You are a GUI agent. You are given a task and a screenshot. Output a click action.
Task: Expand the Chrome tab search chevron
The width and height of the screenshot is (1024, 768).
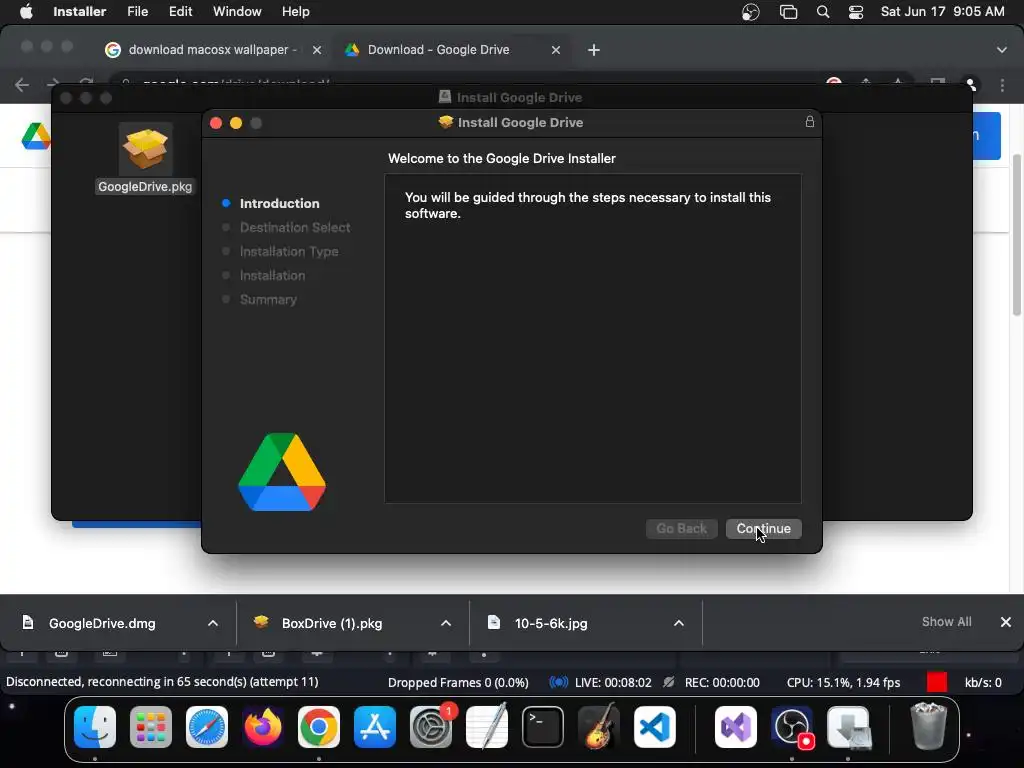[1002, 50]
